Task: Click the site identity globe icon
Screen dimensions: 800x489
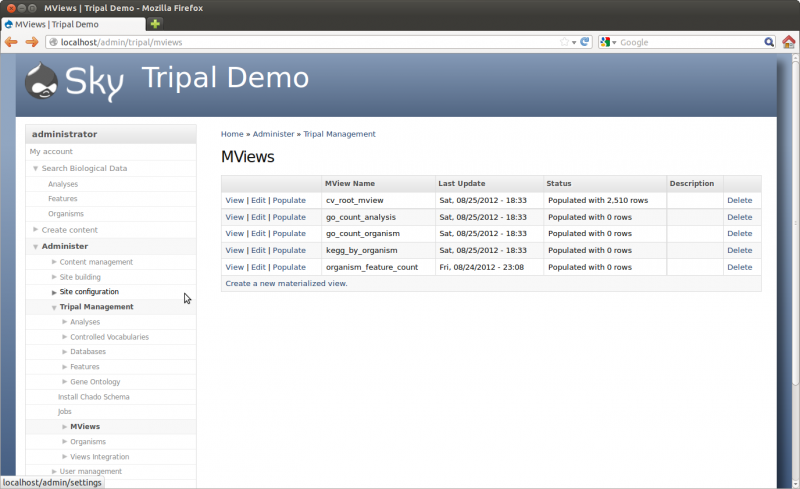Action: pos(53,42)
